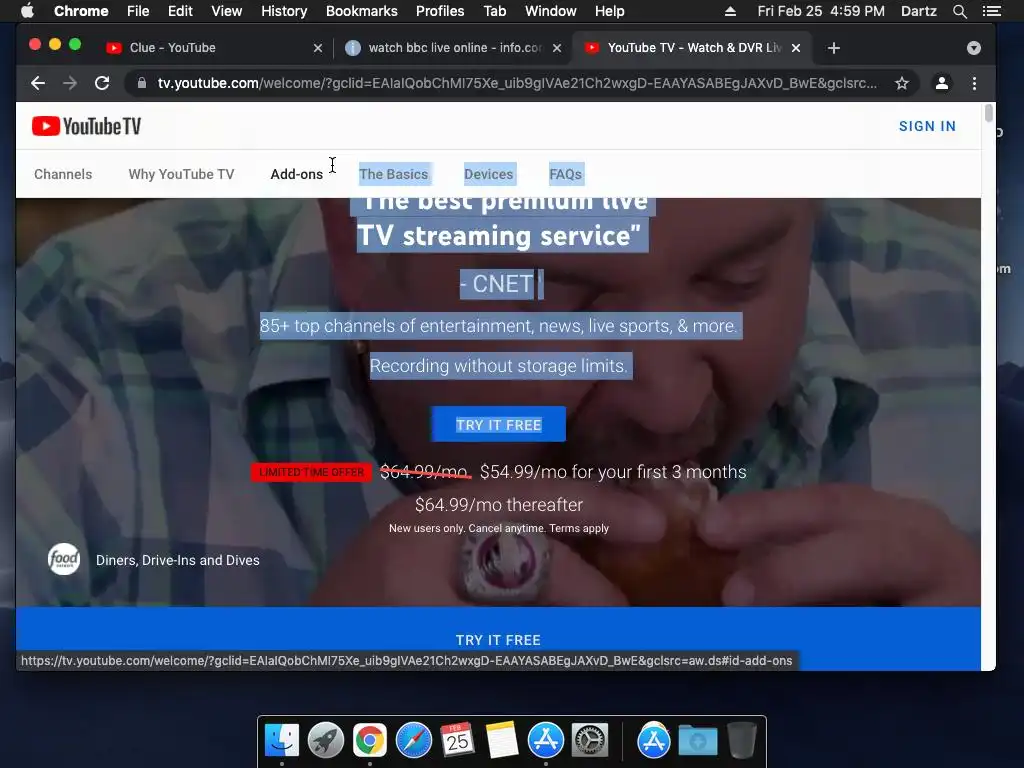Viewport: 1024px width, 768px height.
Task: Open the tab search dropdown arrow
Action: [974, 48]
